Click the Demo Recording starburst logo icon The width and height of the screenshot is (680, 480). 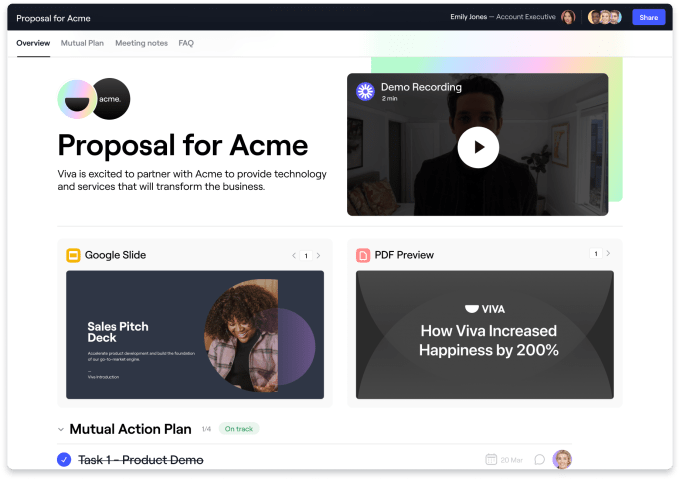click(x=365, y=91)
